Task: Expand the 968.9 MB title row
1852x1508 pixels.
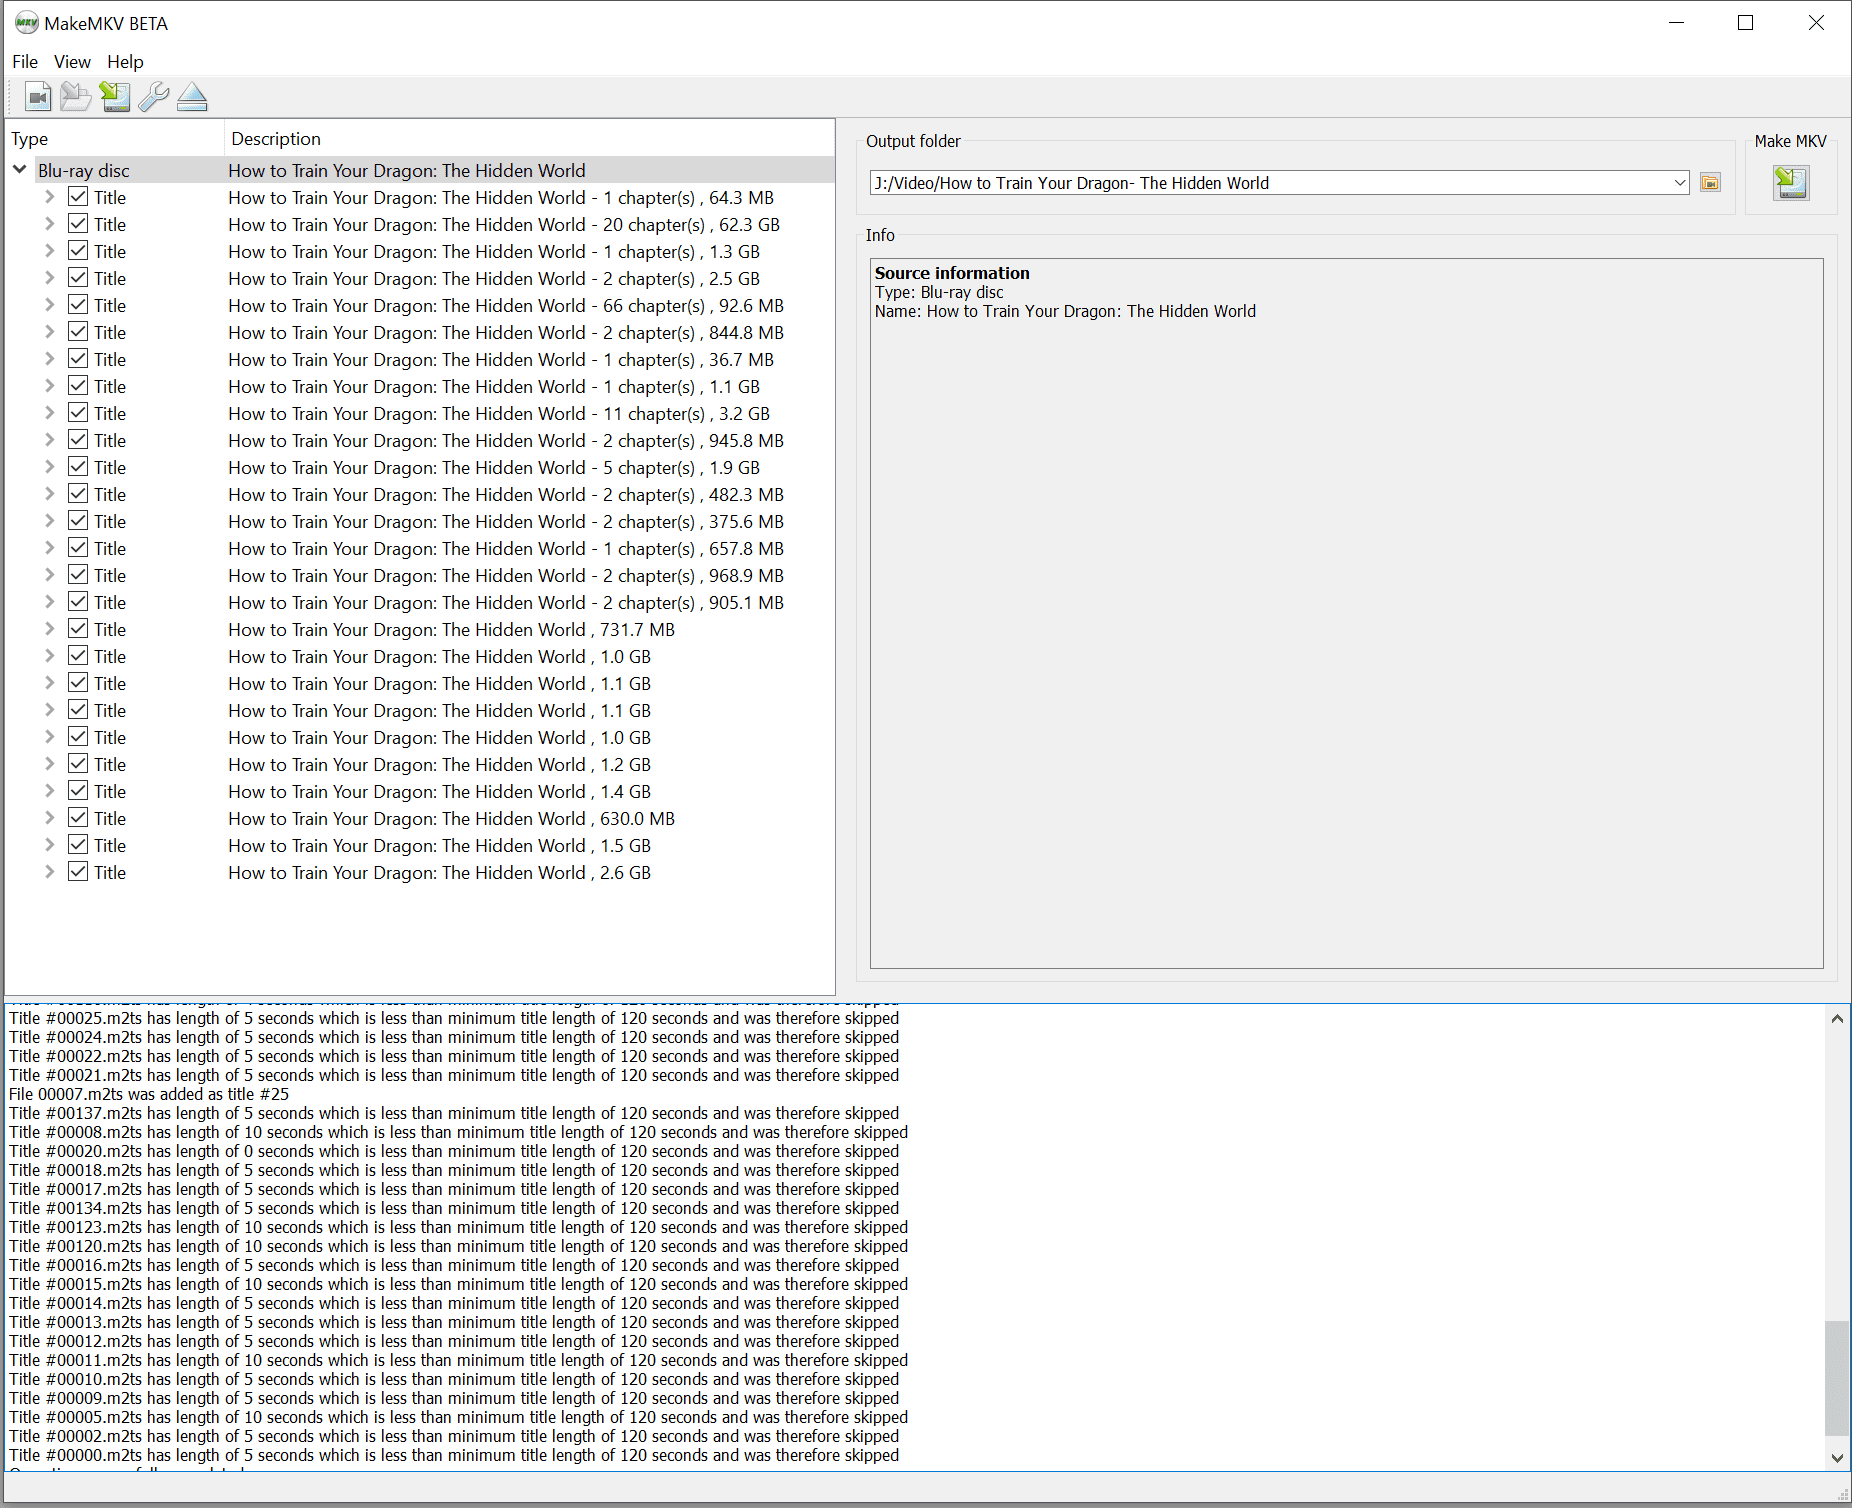Action: tap(49, 575)
